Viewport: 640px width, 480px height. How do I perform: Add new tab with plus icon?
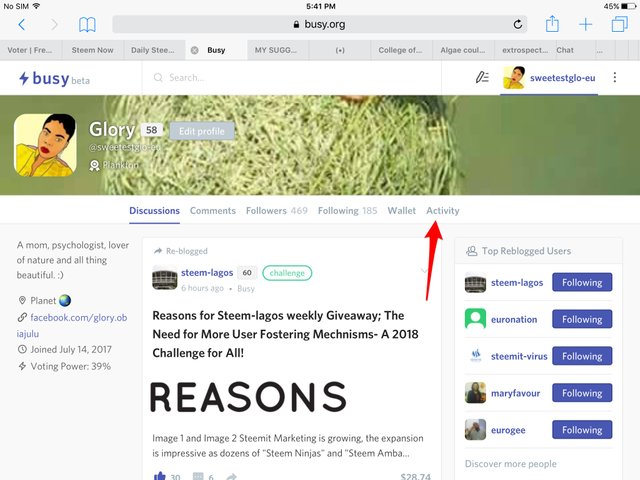585,24
